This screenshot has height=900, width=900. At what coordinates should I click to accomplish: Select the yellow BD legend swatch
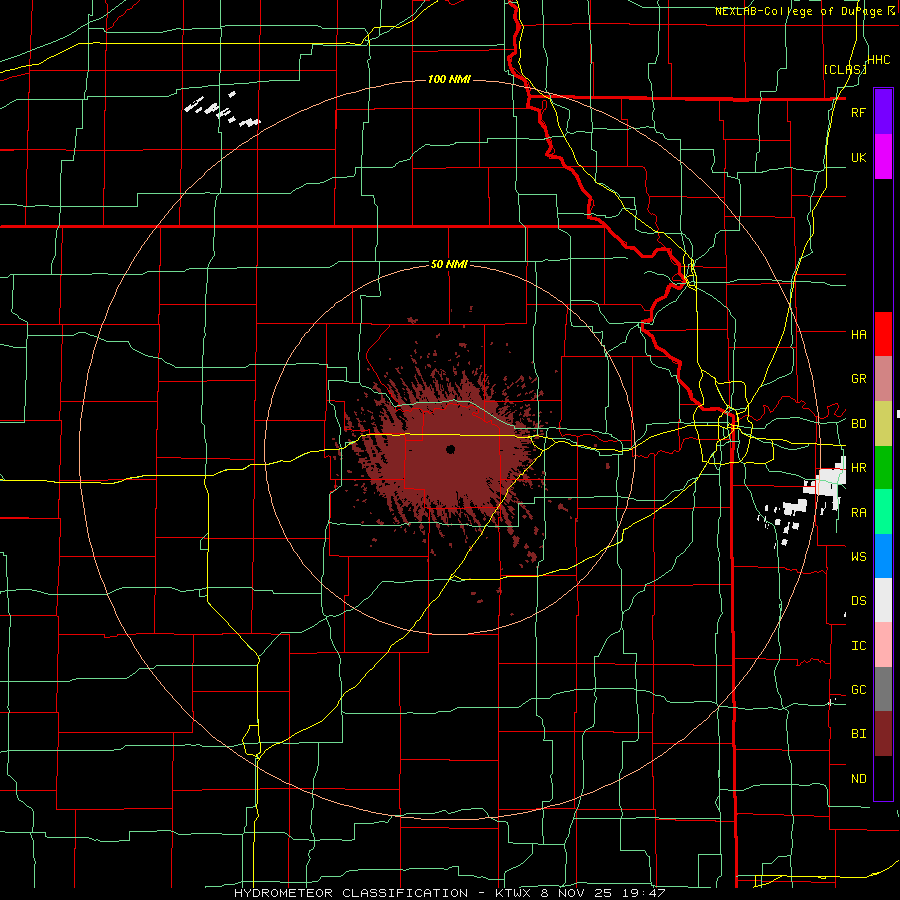point(883,424)
